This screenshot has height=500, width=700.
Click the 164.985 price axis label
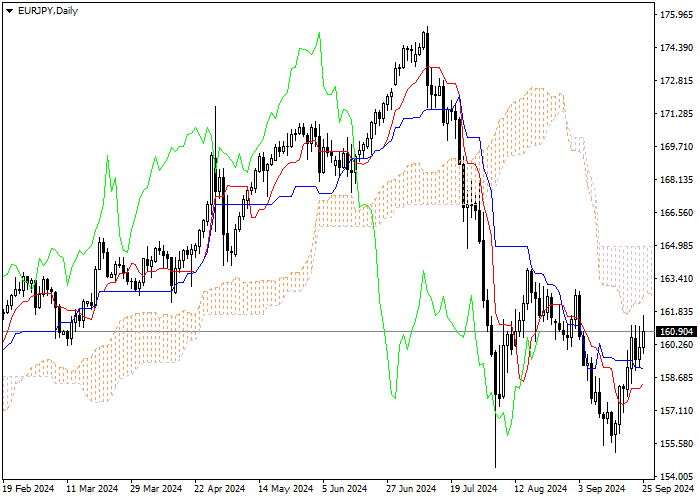coord(676,246)
